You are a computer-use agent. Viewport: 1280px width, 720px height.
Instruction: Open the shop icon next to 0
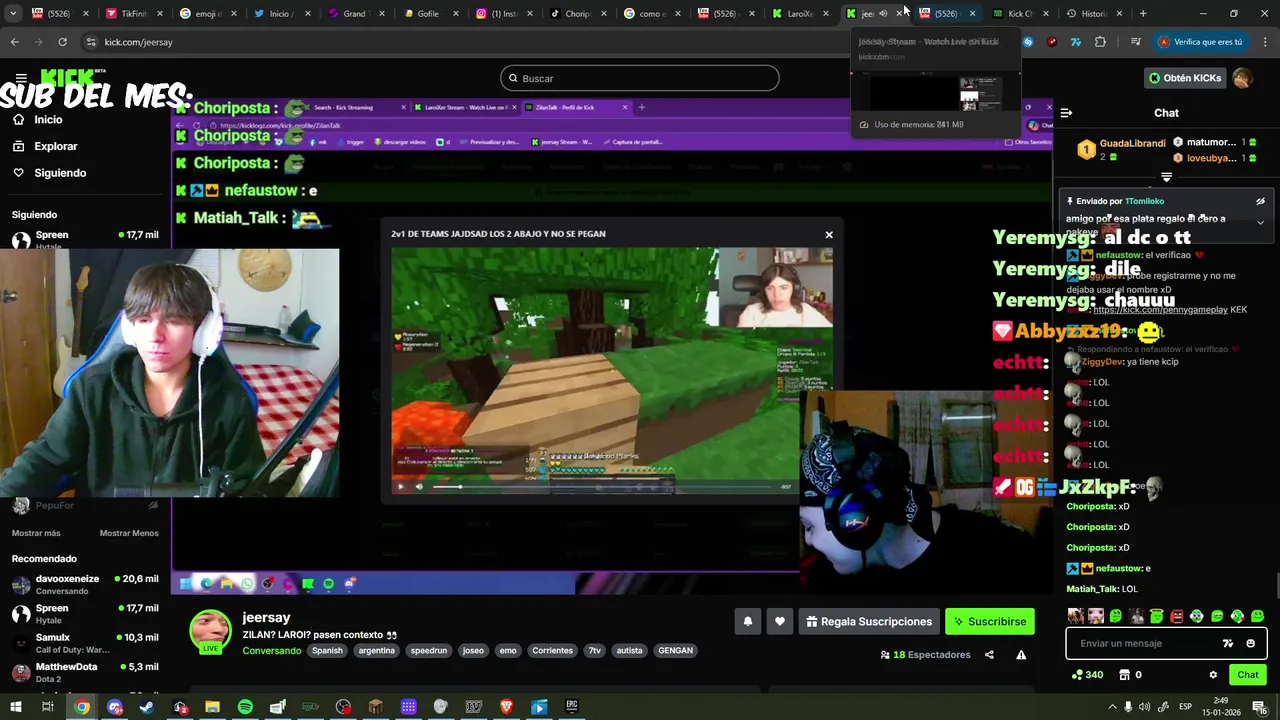(x=1124, y=675)
